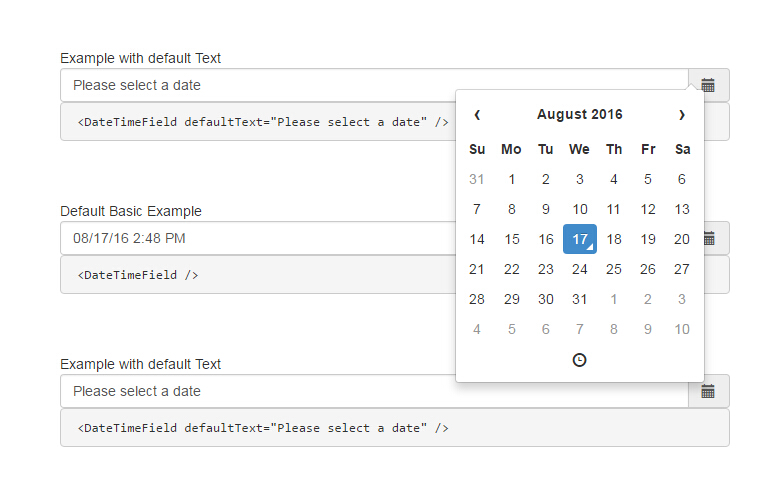Select grayed-out September 1 after August 31
This screenshot has height=483, width=782.
pyautogui.click(x=614, y=299)
